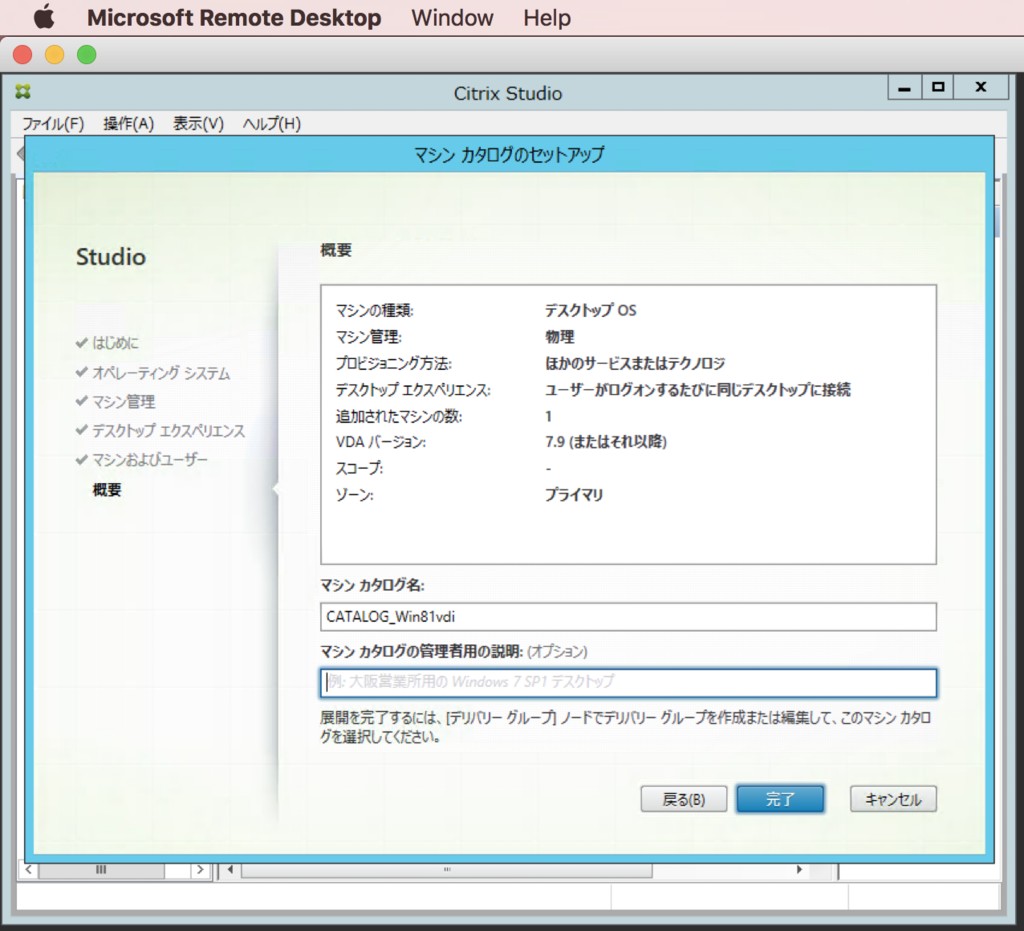This screenshot has height=931, width=1024.
Task: Open the Microsoft Remote Desktop menu
Action: point(234,18)
